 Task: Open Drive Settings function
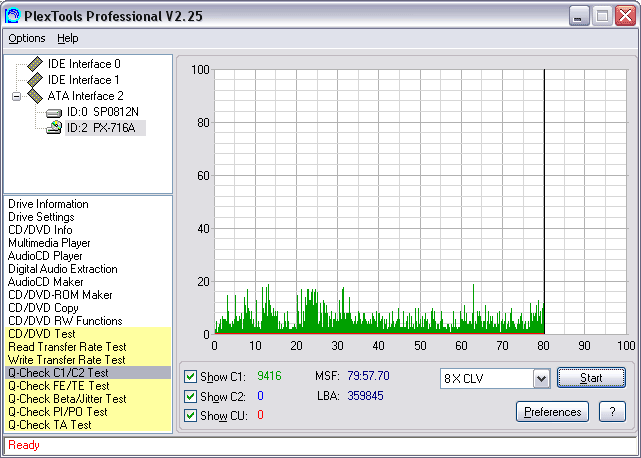click(41, 217)
